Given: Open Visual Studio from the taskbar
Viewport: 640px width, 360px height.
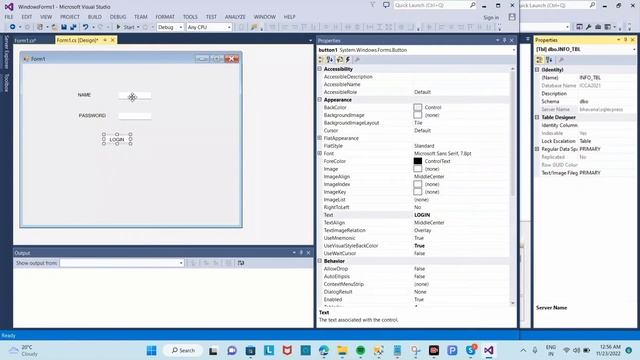Looking at the screenshot, I should 489,350.
